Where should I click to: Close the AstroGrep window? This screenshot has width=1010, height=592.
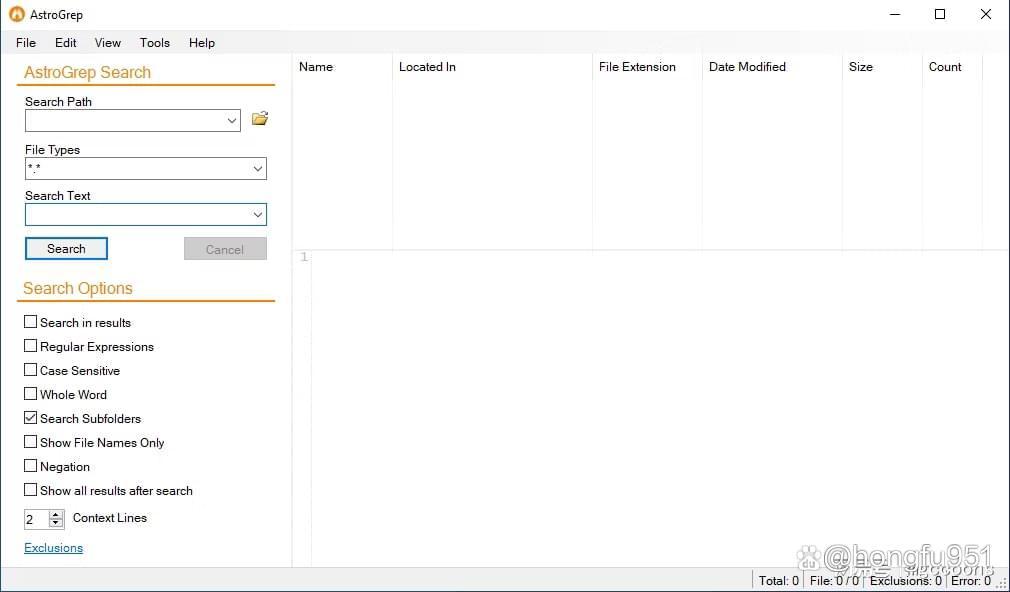click(x=986, y=14)
